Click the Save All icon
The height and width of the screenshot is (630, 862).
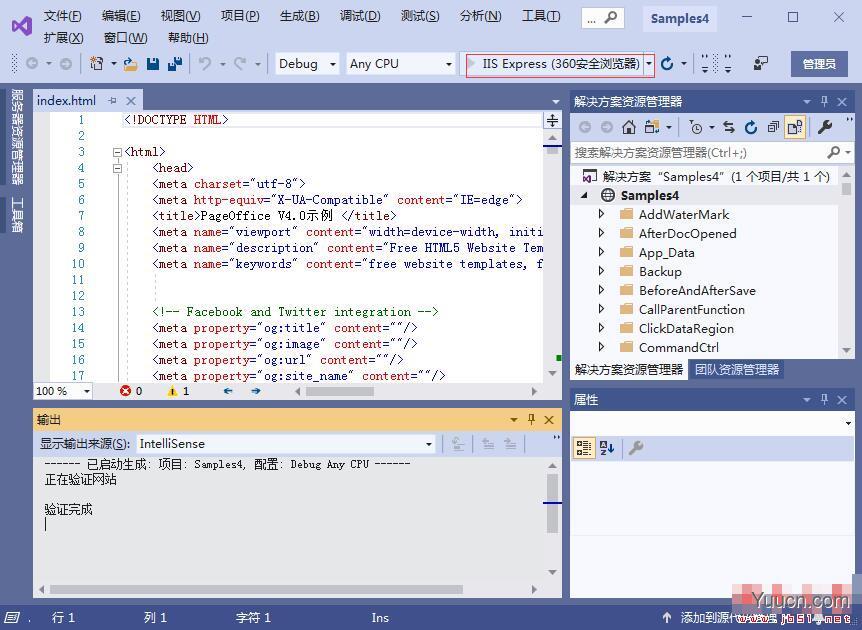click(175, 64)
